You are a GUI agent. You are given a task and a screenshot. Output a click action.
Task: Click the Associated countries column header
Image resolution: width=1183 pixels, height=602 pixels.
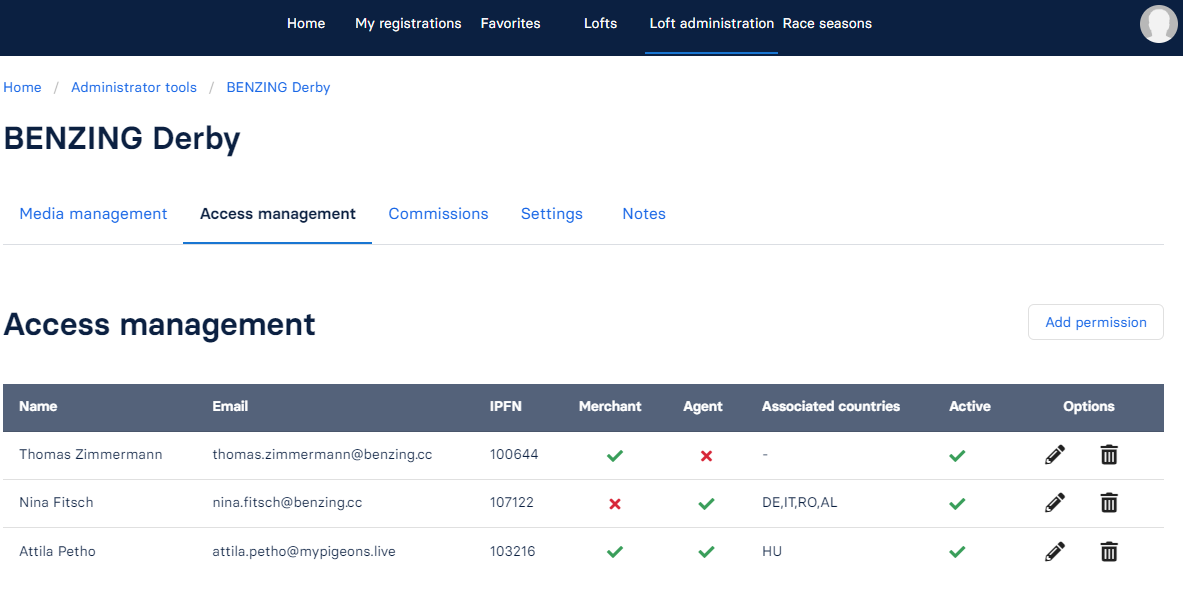[x=831, y=407]
